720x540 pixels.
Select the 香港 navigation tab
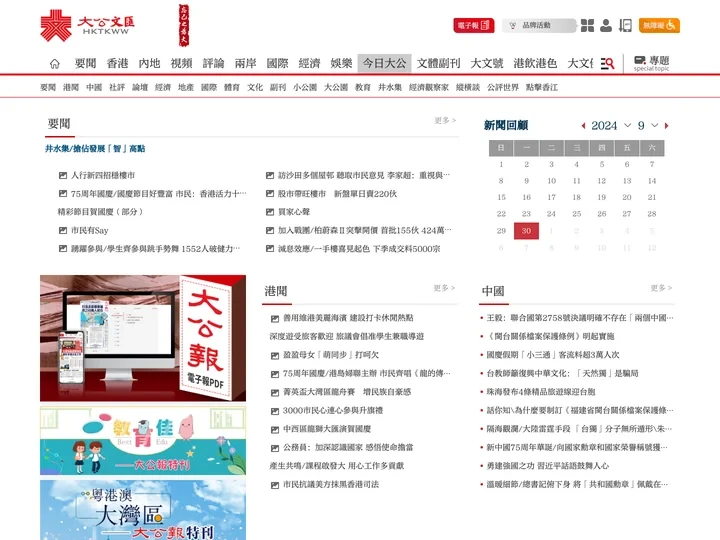117,63
